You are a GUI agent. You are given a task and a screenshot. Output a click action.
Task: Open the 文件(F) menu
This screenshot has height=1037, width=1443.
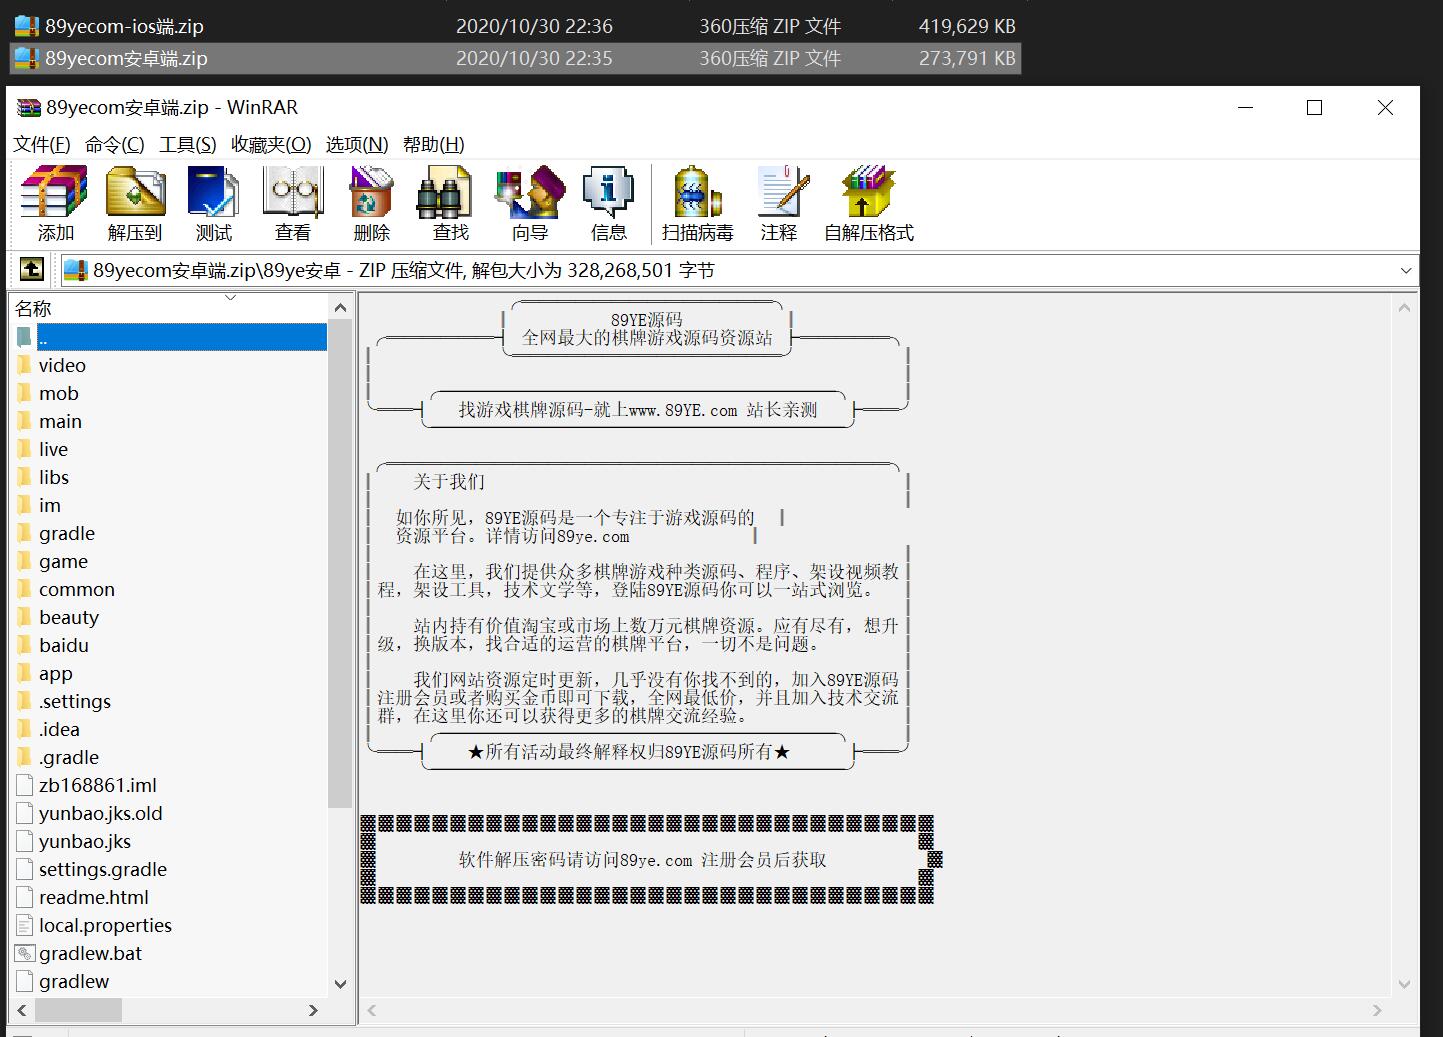42,144
